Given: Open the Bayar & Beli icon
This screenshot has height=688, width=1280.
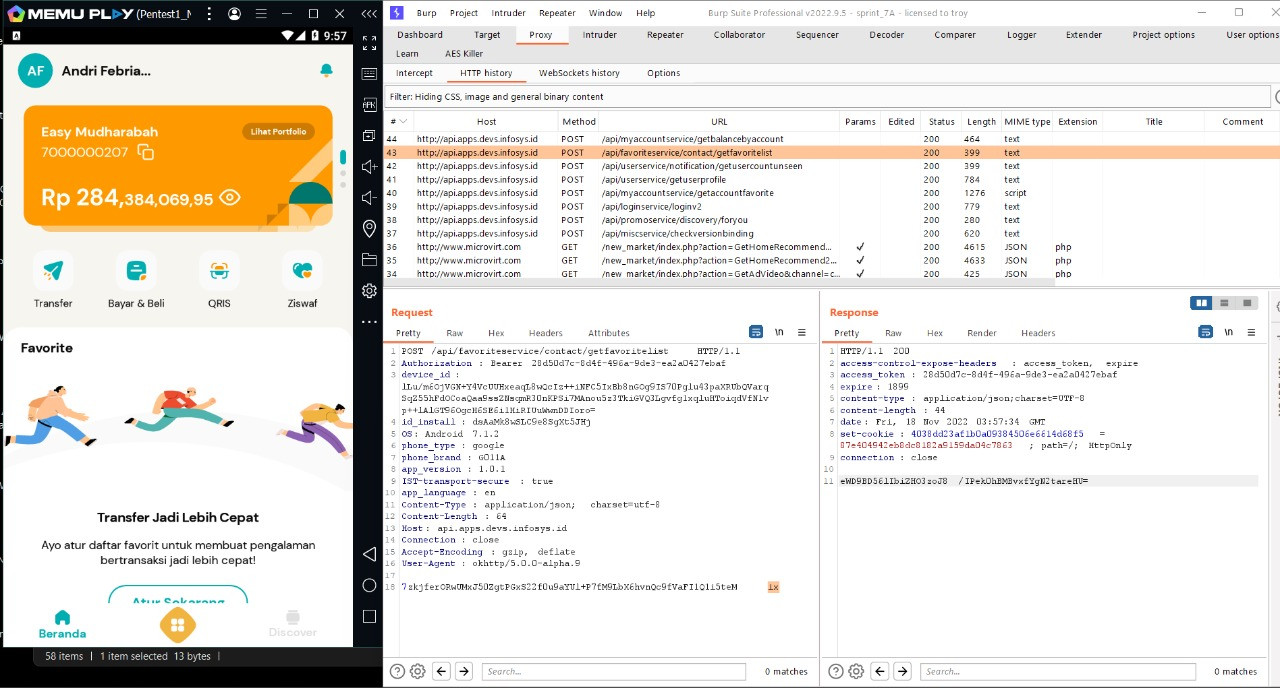Looking at the screenshot, I should coord(136,270).
